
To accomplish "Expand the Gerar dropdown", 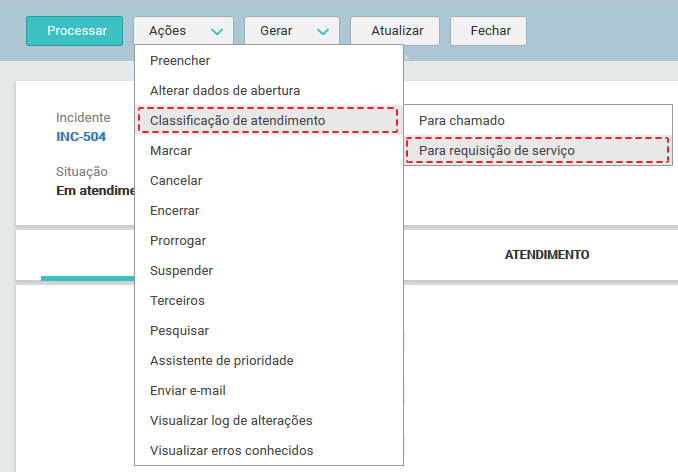I will [x=292, y=31].
